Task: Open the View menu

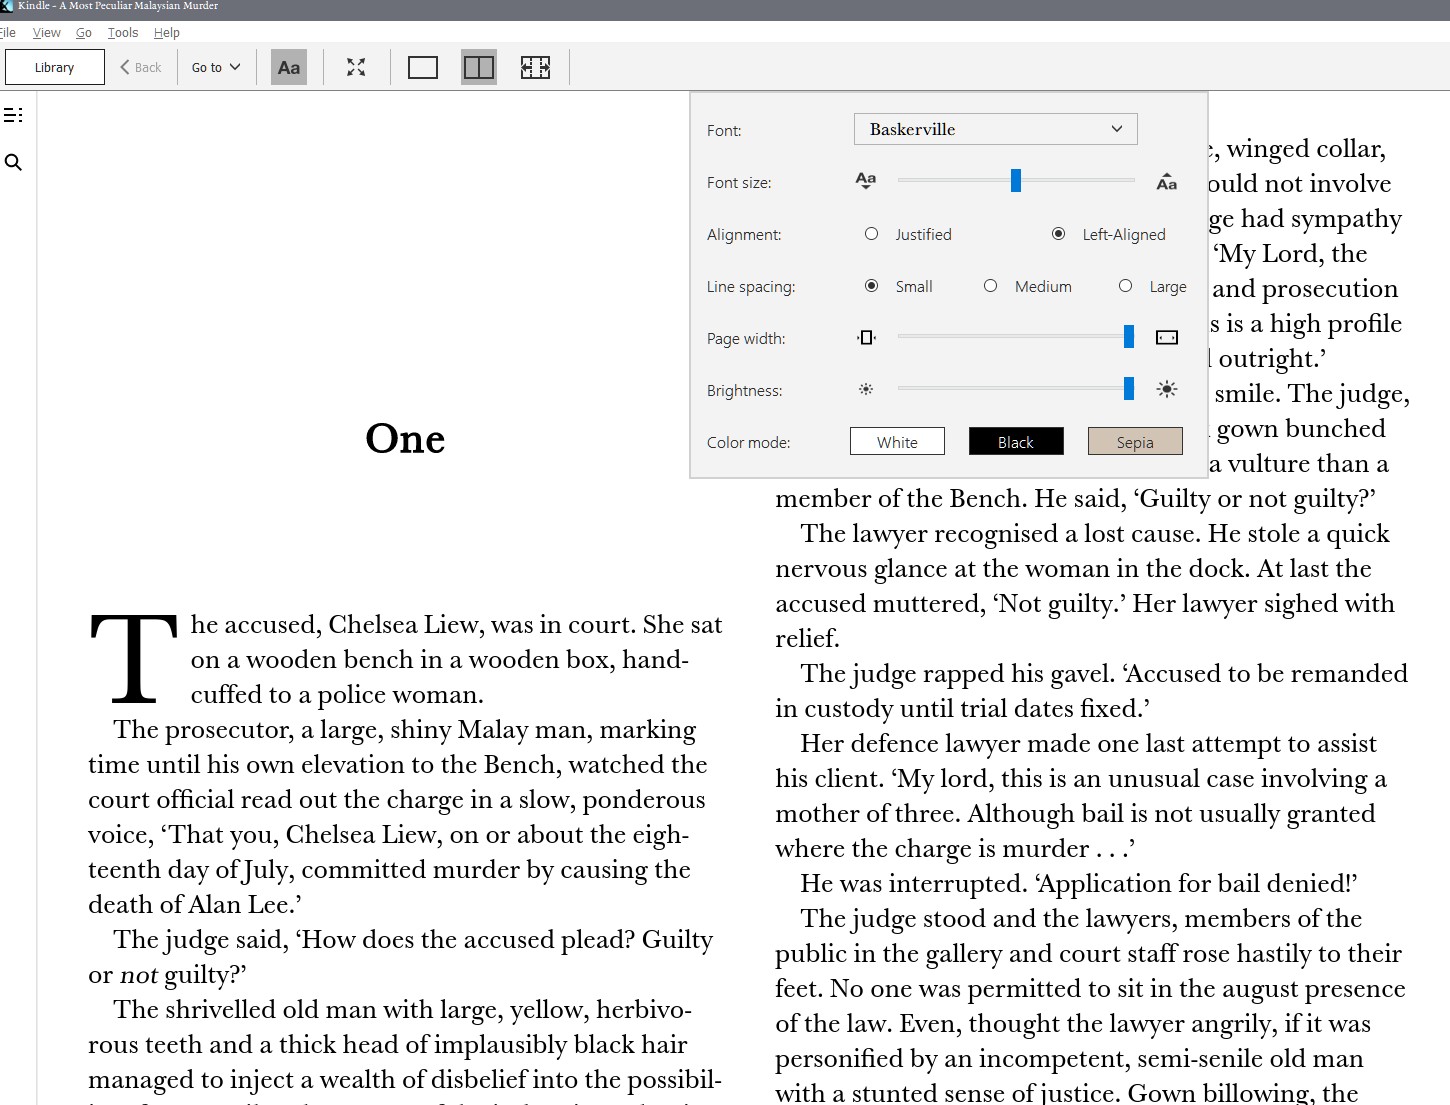Action: [47, 33]
